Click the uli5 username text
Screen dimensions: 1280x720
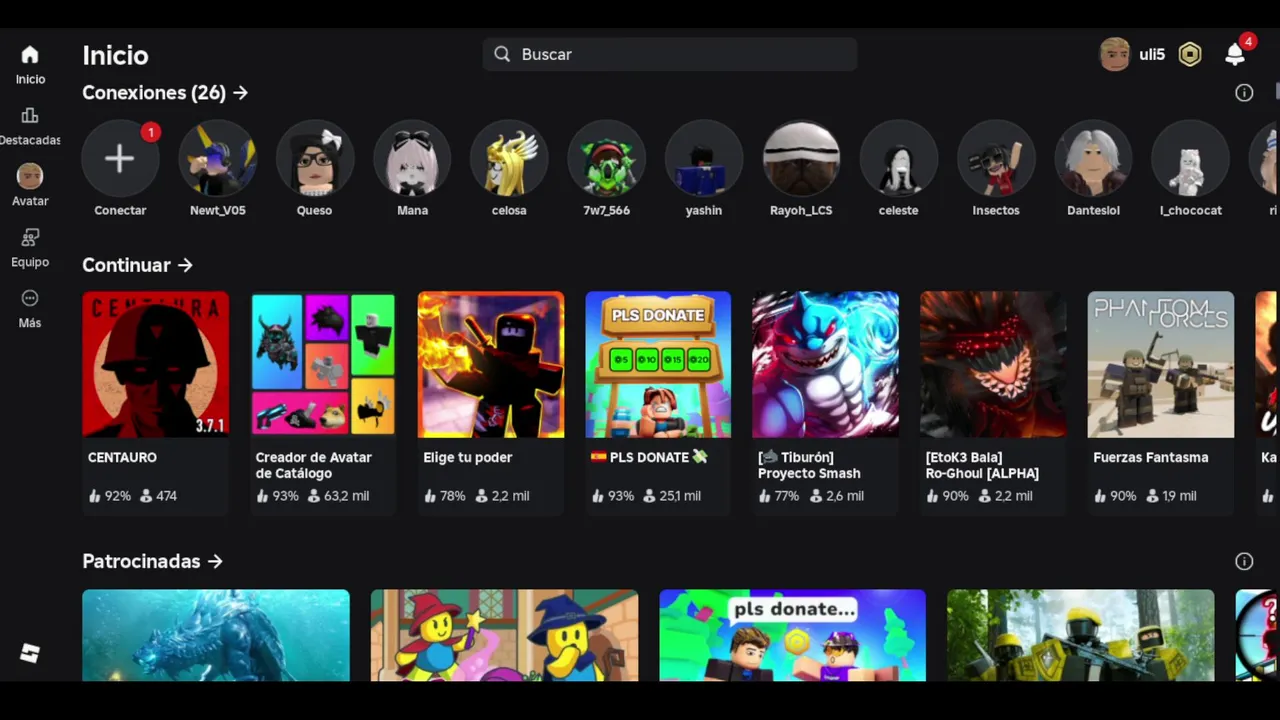pyautogui.click(x=1152, y=55)
